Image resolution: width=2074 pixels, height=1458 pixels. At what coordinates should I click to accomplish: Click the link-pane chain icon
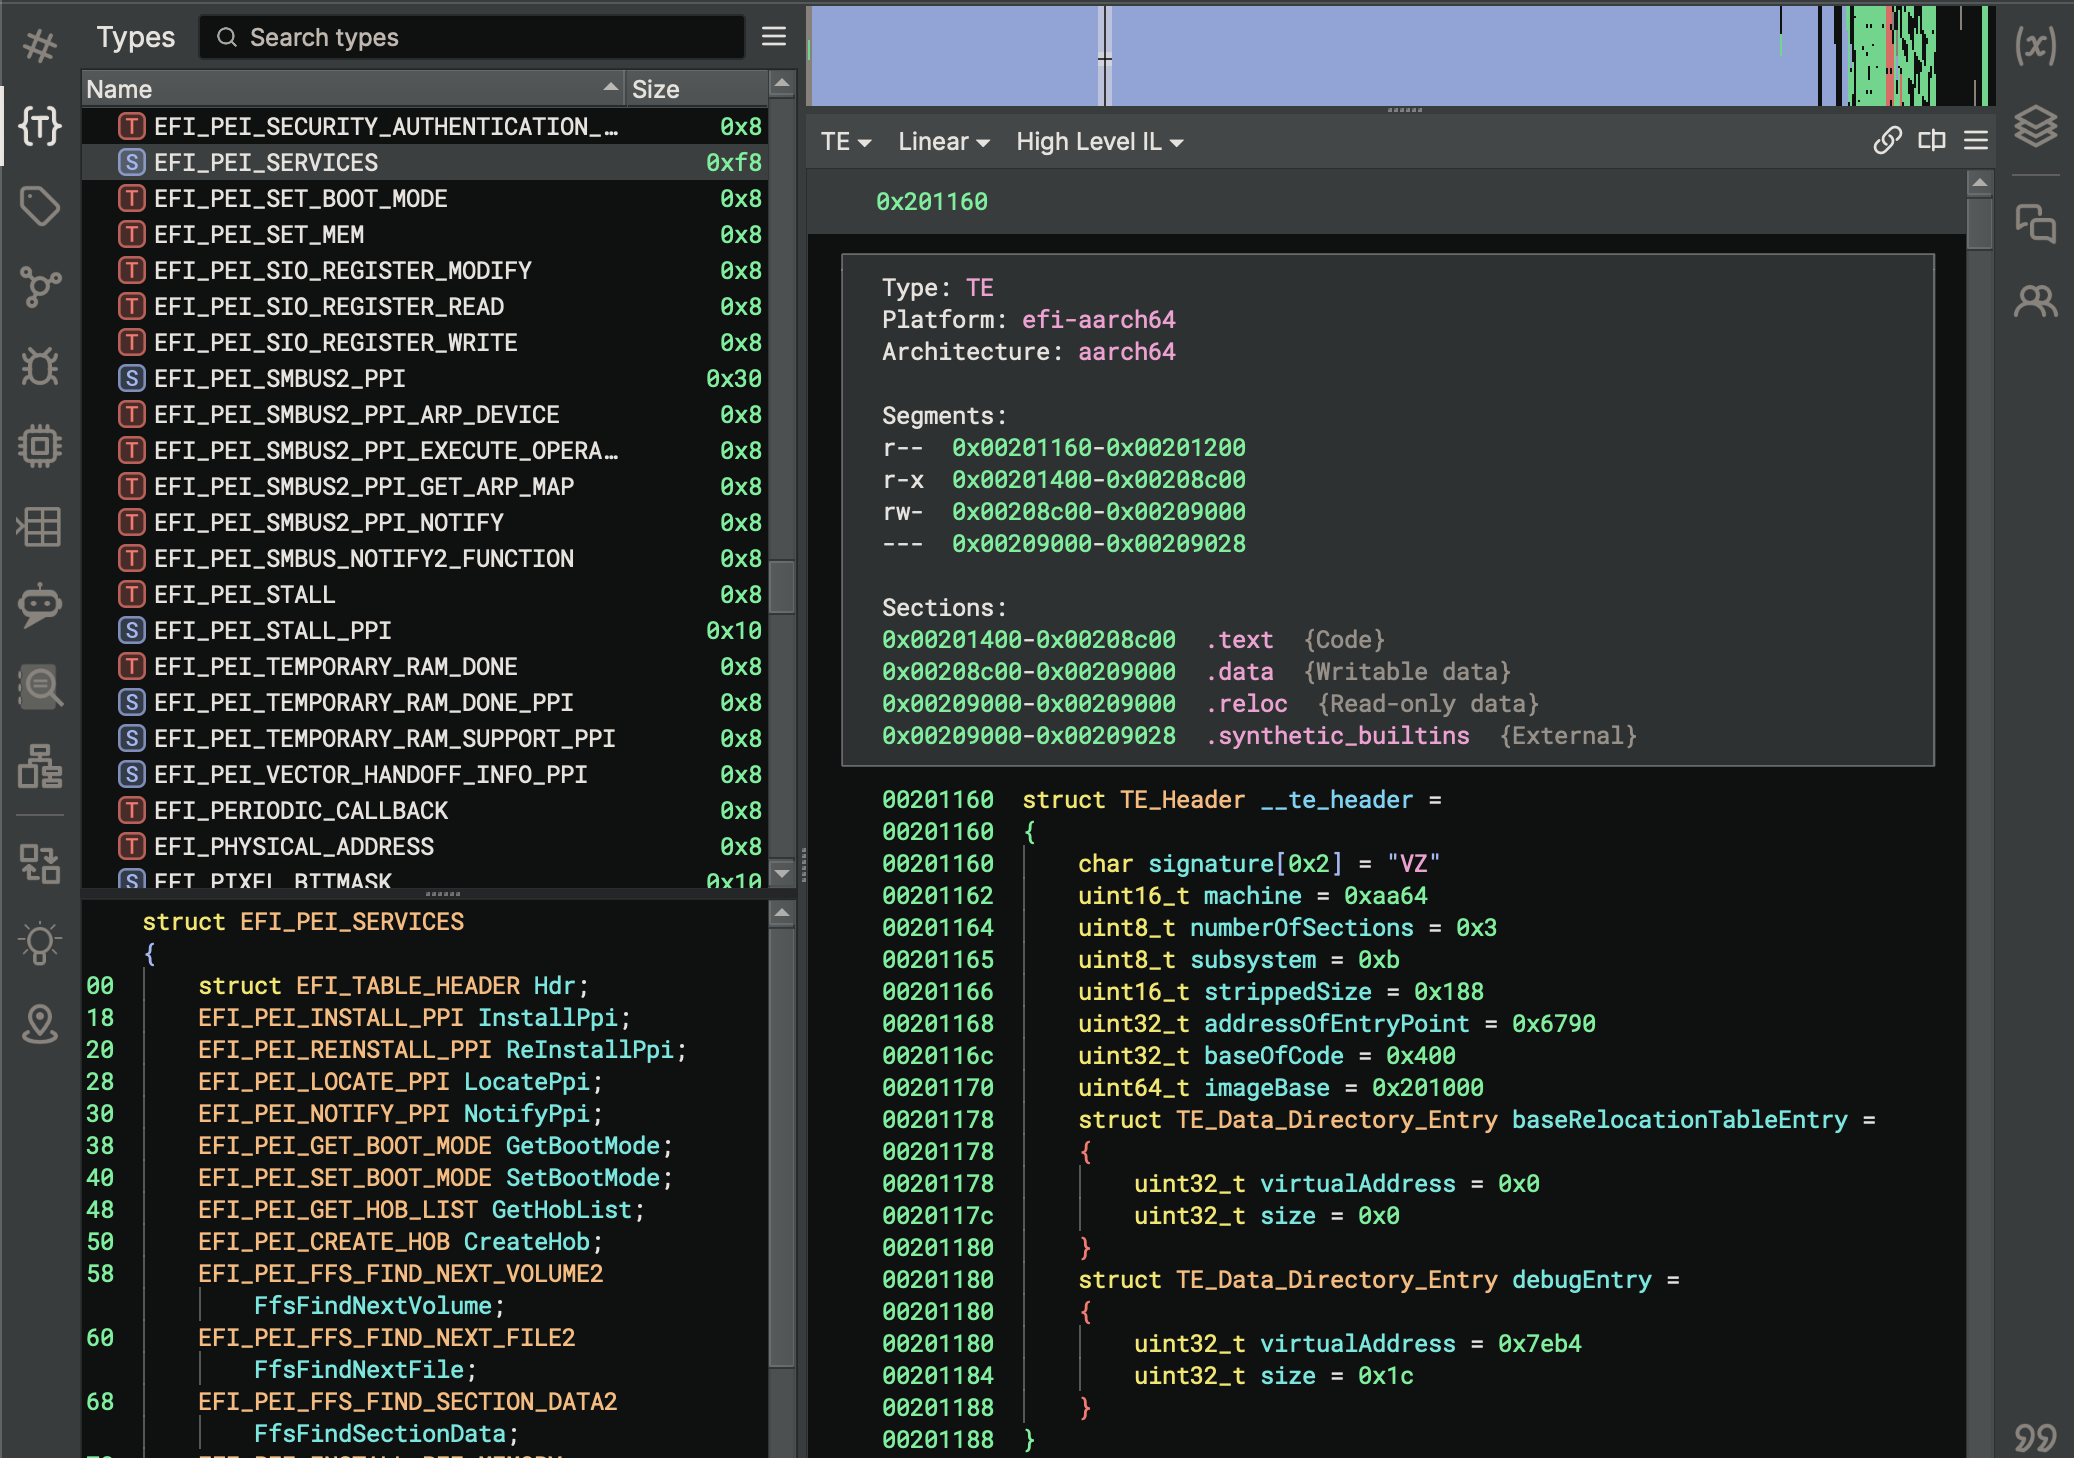[1887, 141]
